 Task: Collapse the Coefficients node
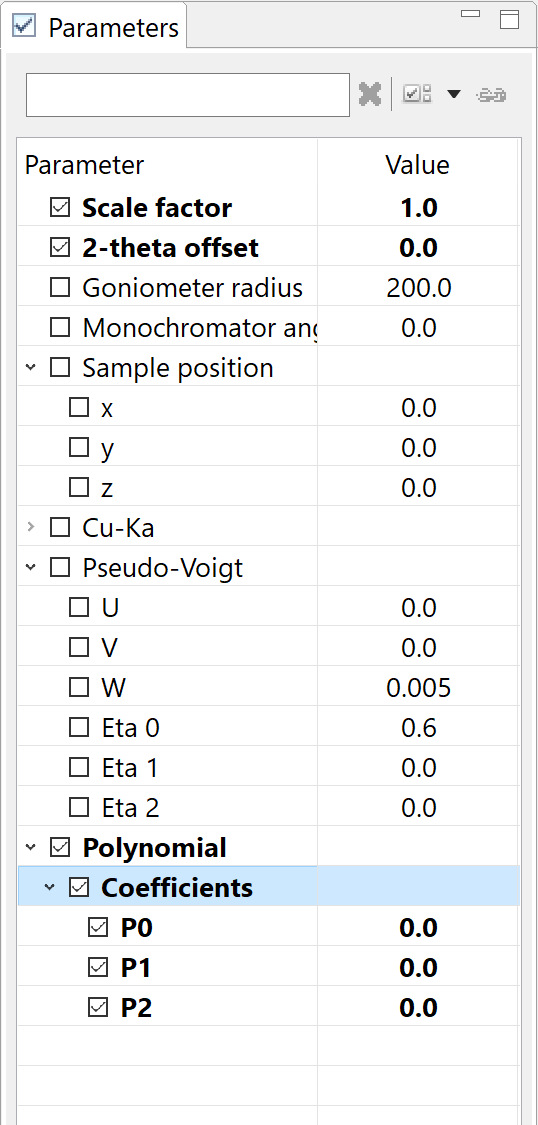pos(49,888)
